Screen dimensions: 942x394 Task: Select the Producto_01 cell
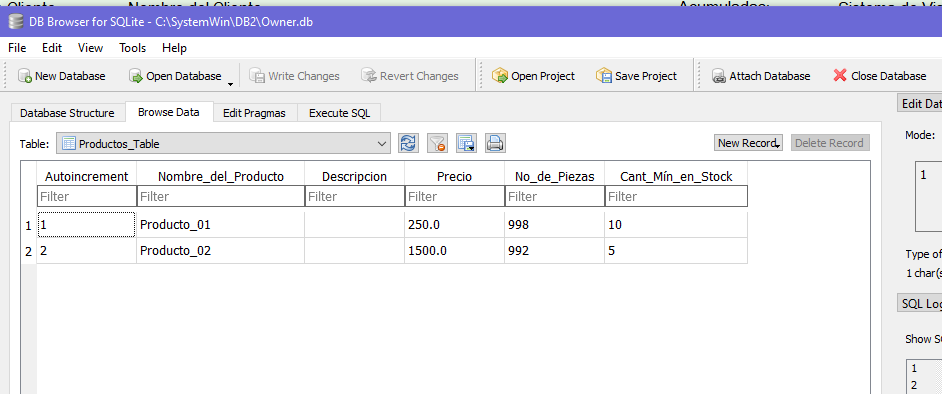point(220,225)
